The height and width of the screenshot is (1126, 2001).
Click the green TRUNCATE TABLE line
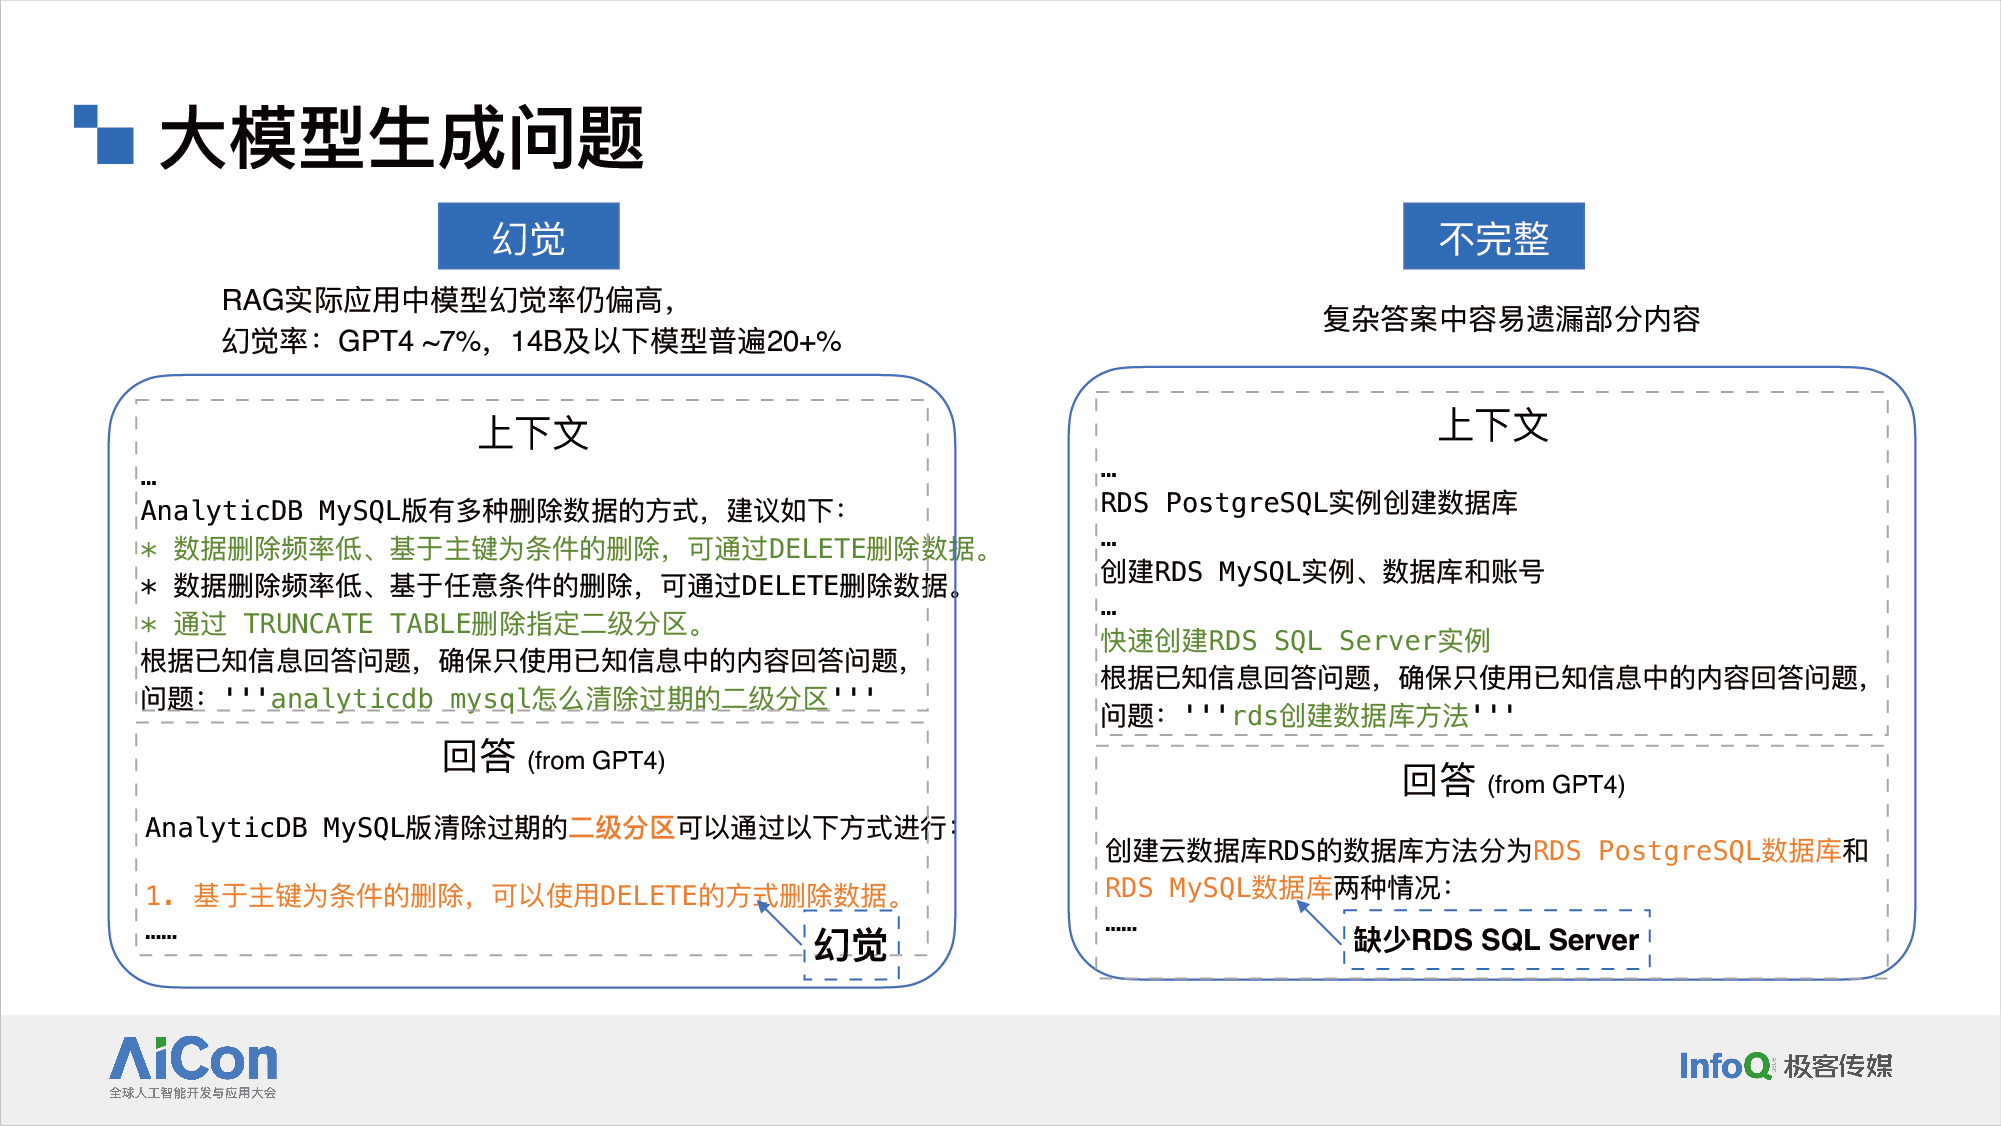click(423, 624)
